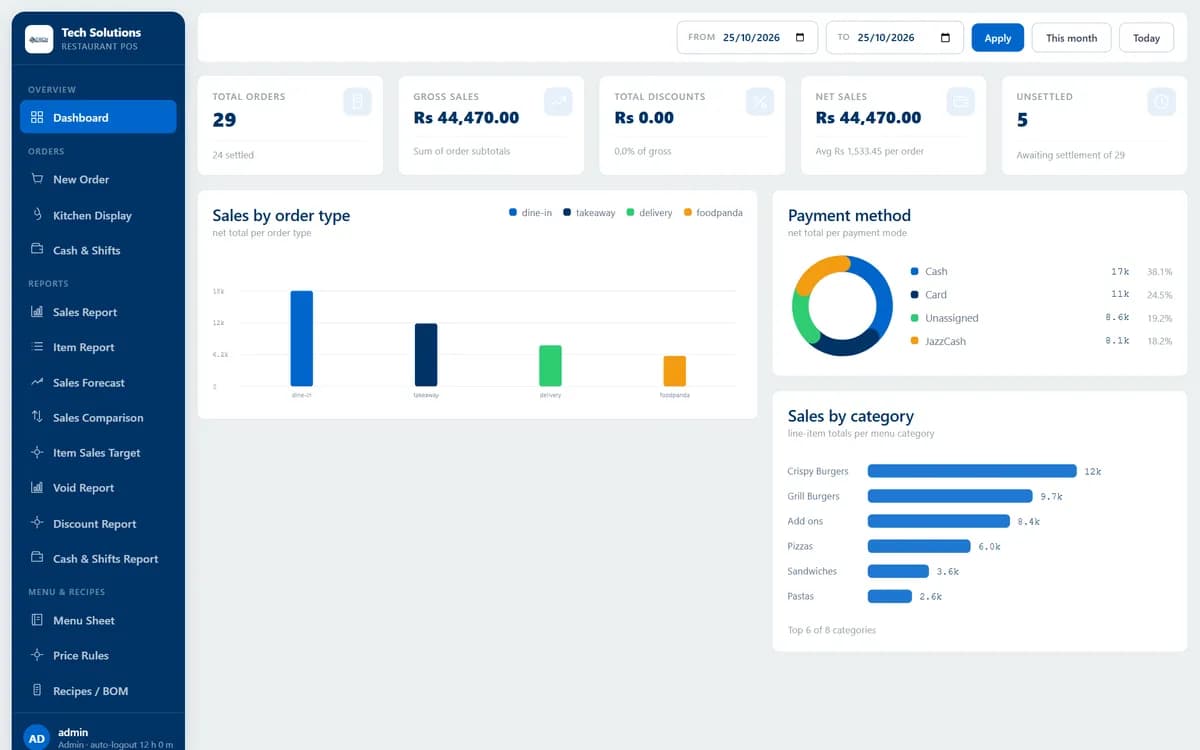Click the Dashboard grid icon in sidebar
This screenshot has width=1200, height=750.
(x=37, y=117)
